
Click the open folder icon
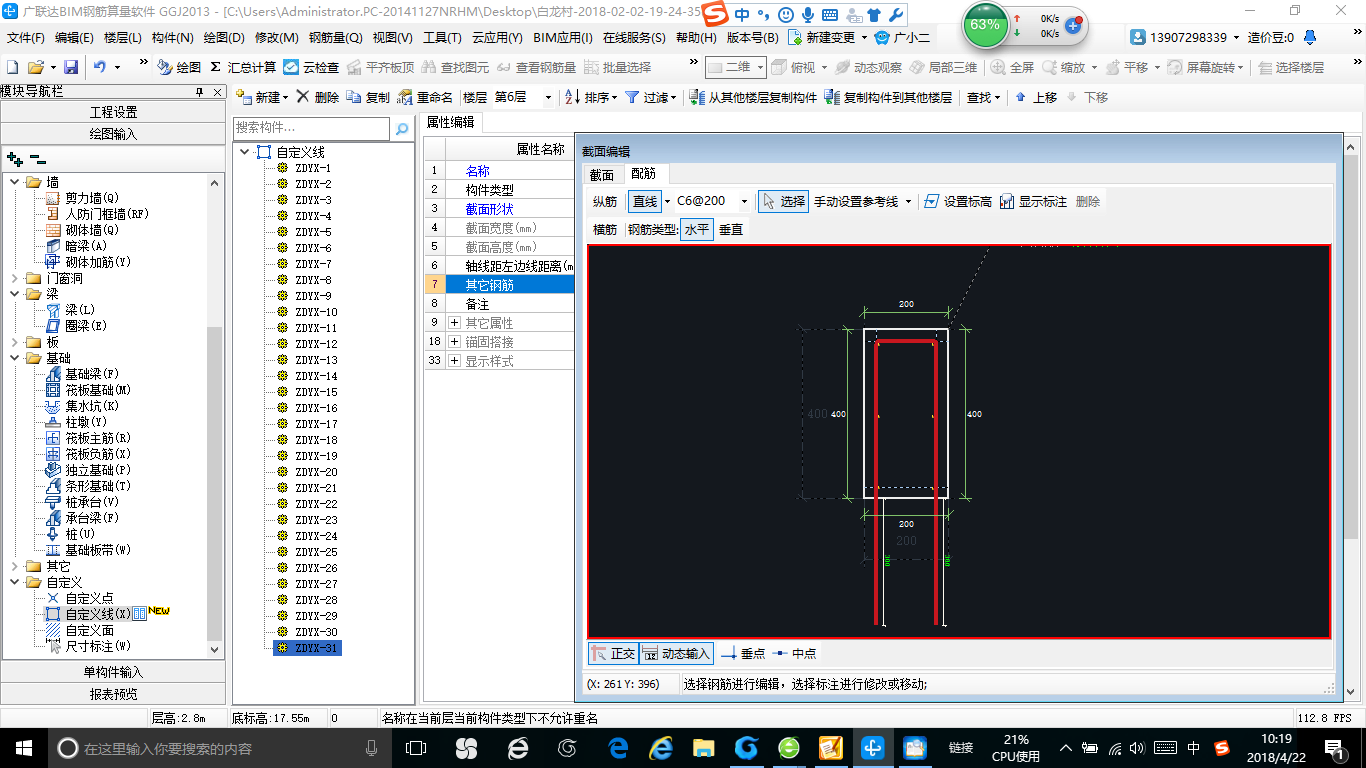click(35, 67)
